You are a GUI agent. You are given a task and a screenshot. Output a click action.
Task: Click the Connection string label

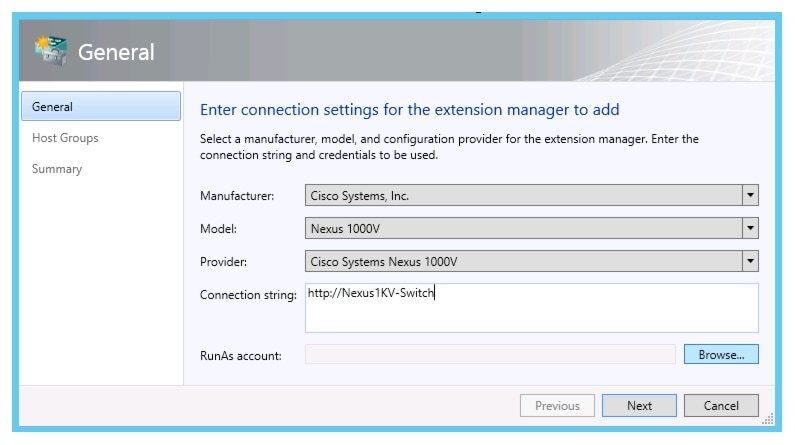tap(248, 295)
